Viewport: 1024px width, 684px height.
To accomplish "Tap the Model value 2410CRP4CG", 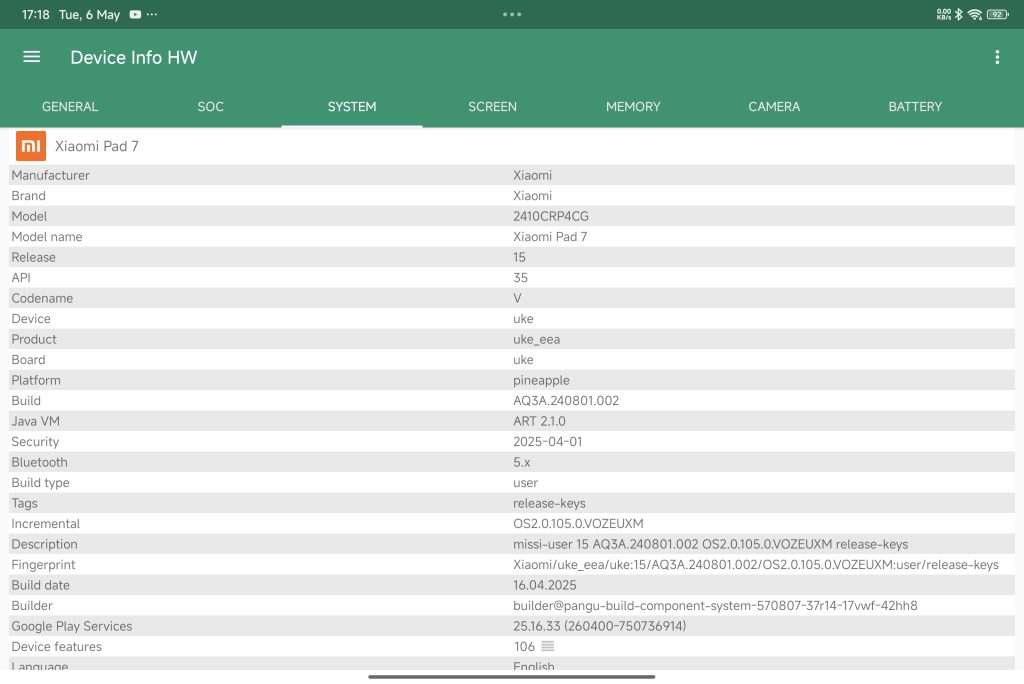I will tap(545, 216).
